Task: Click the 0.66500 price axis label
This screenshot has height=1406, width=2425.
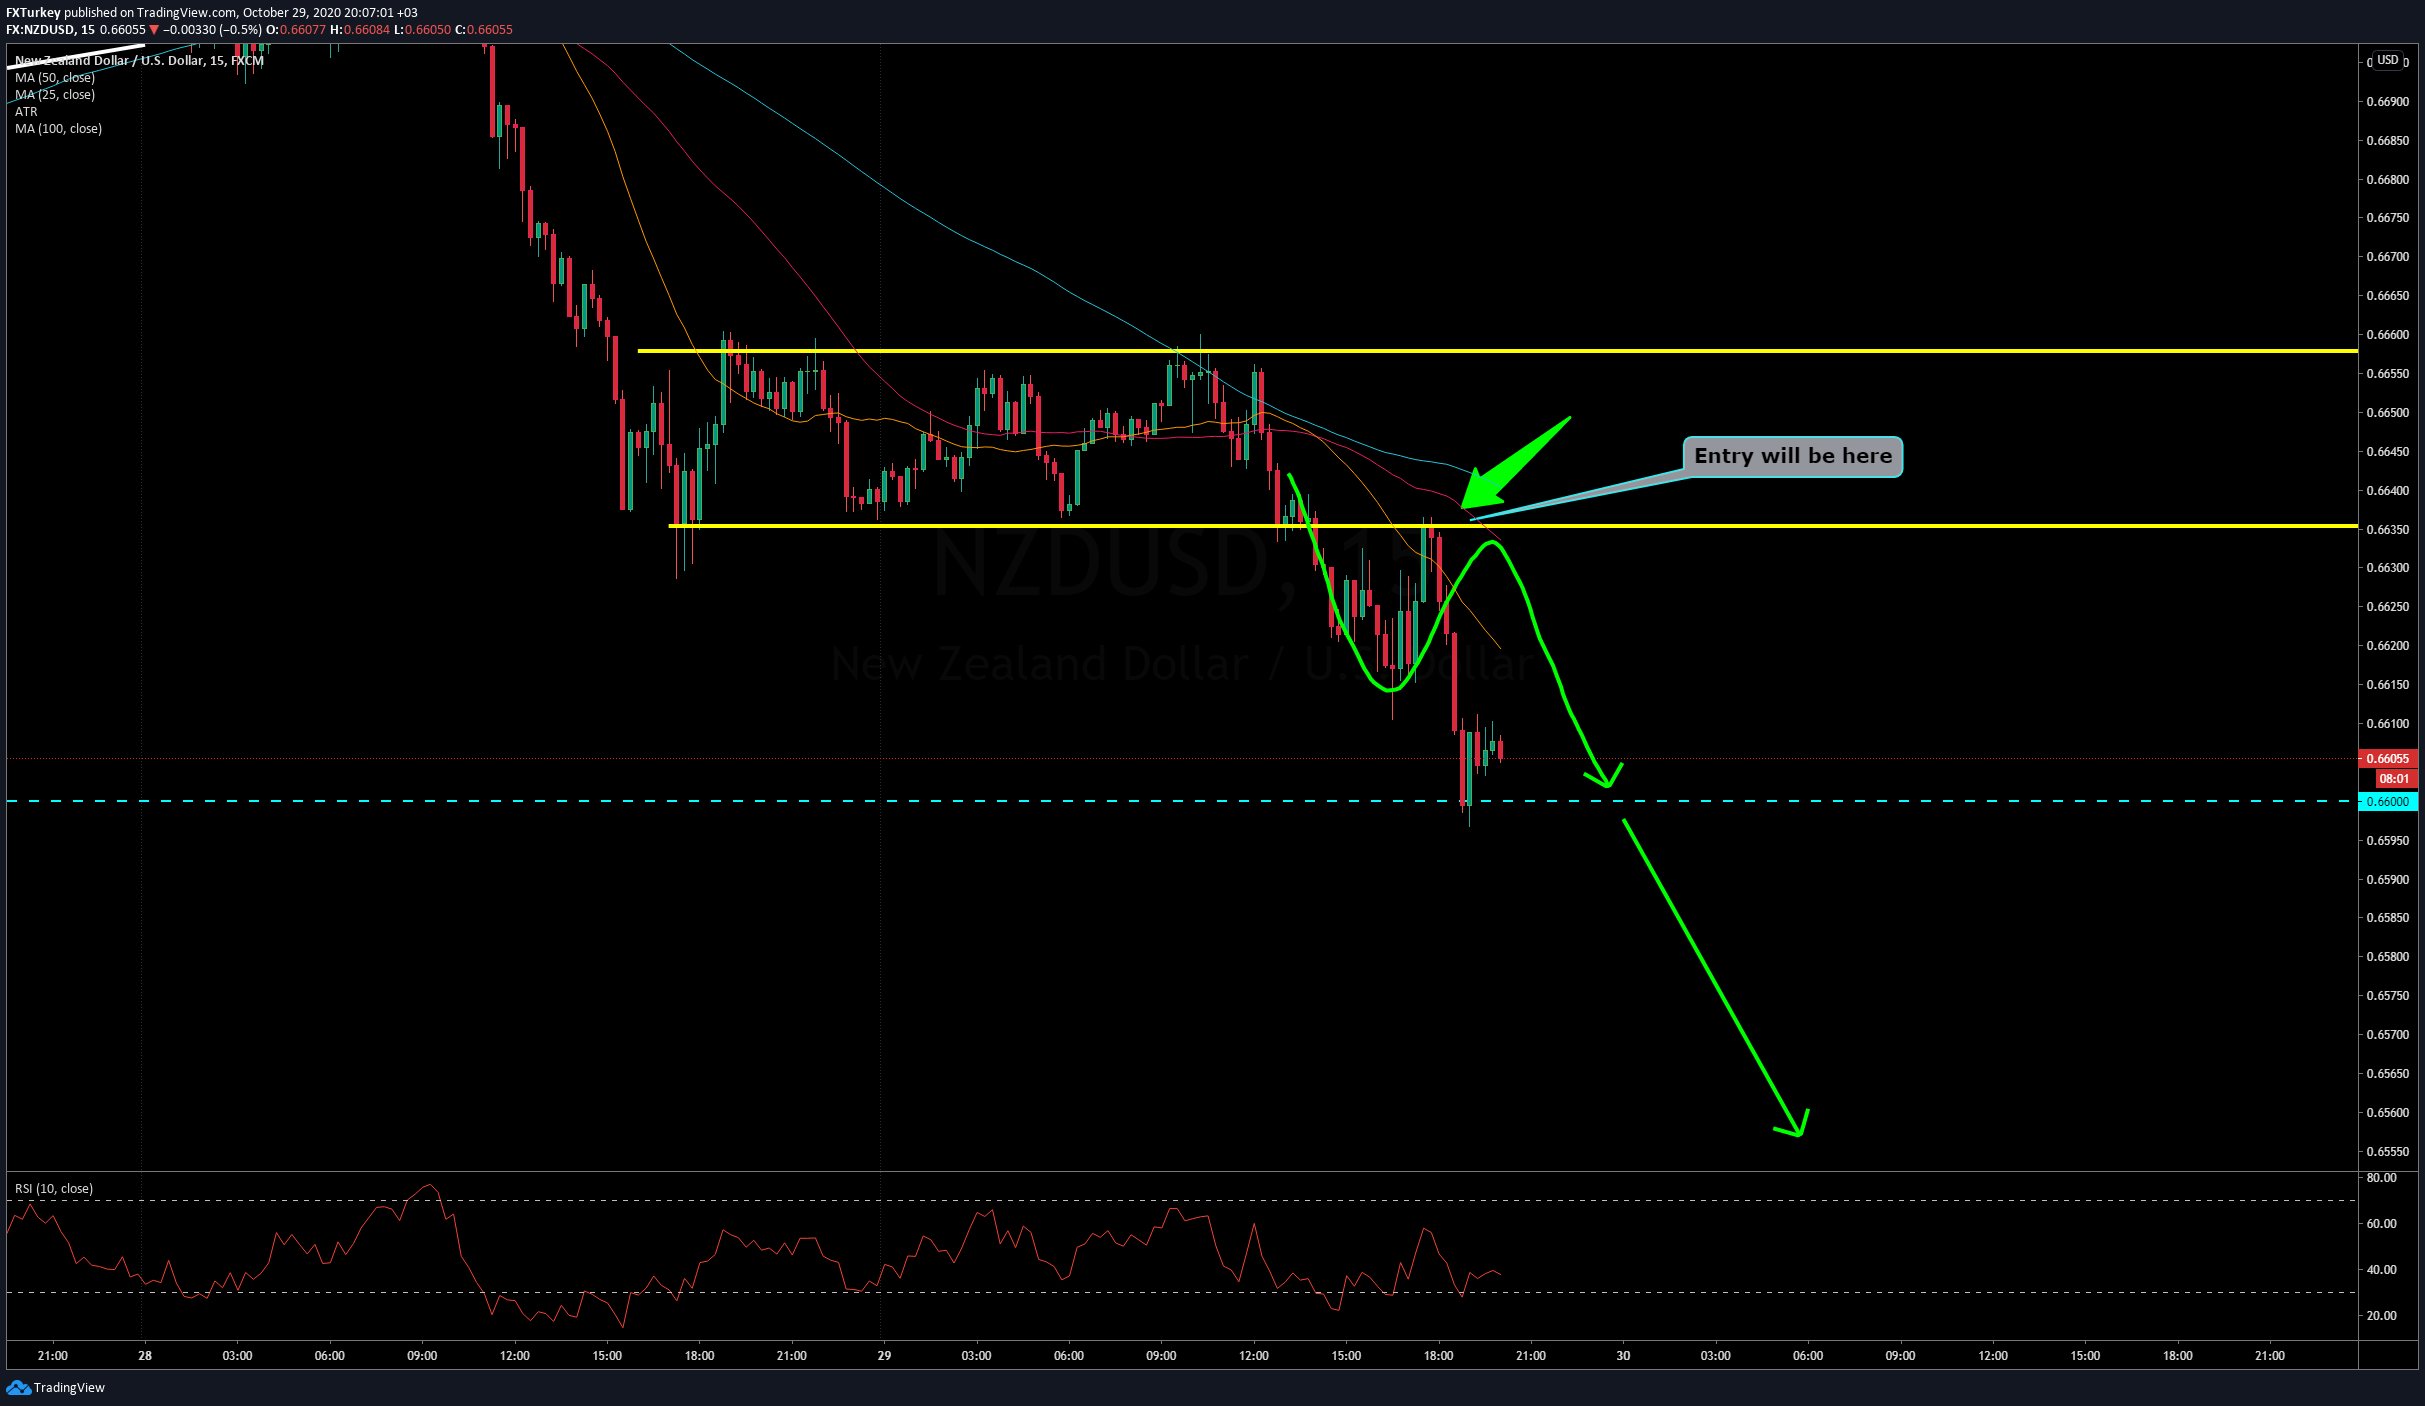Action: coord(2387,413)
